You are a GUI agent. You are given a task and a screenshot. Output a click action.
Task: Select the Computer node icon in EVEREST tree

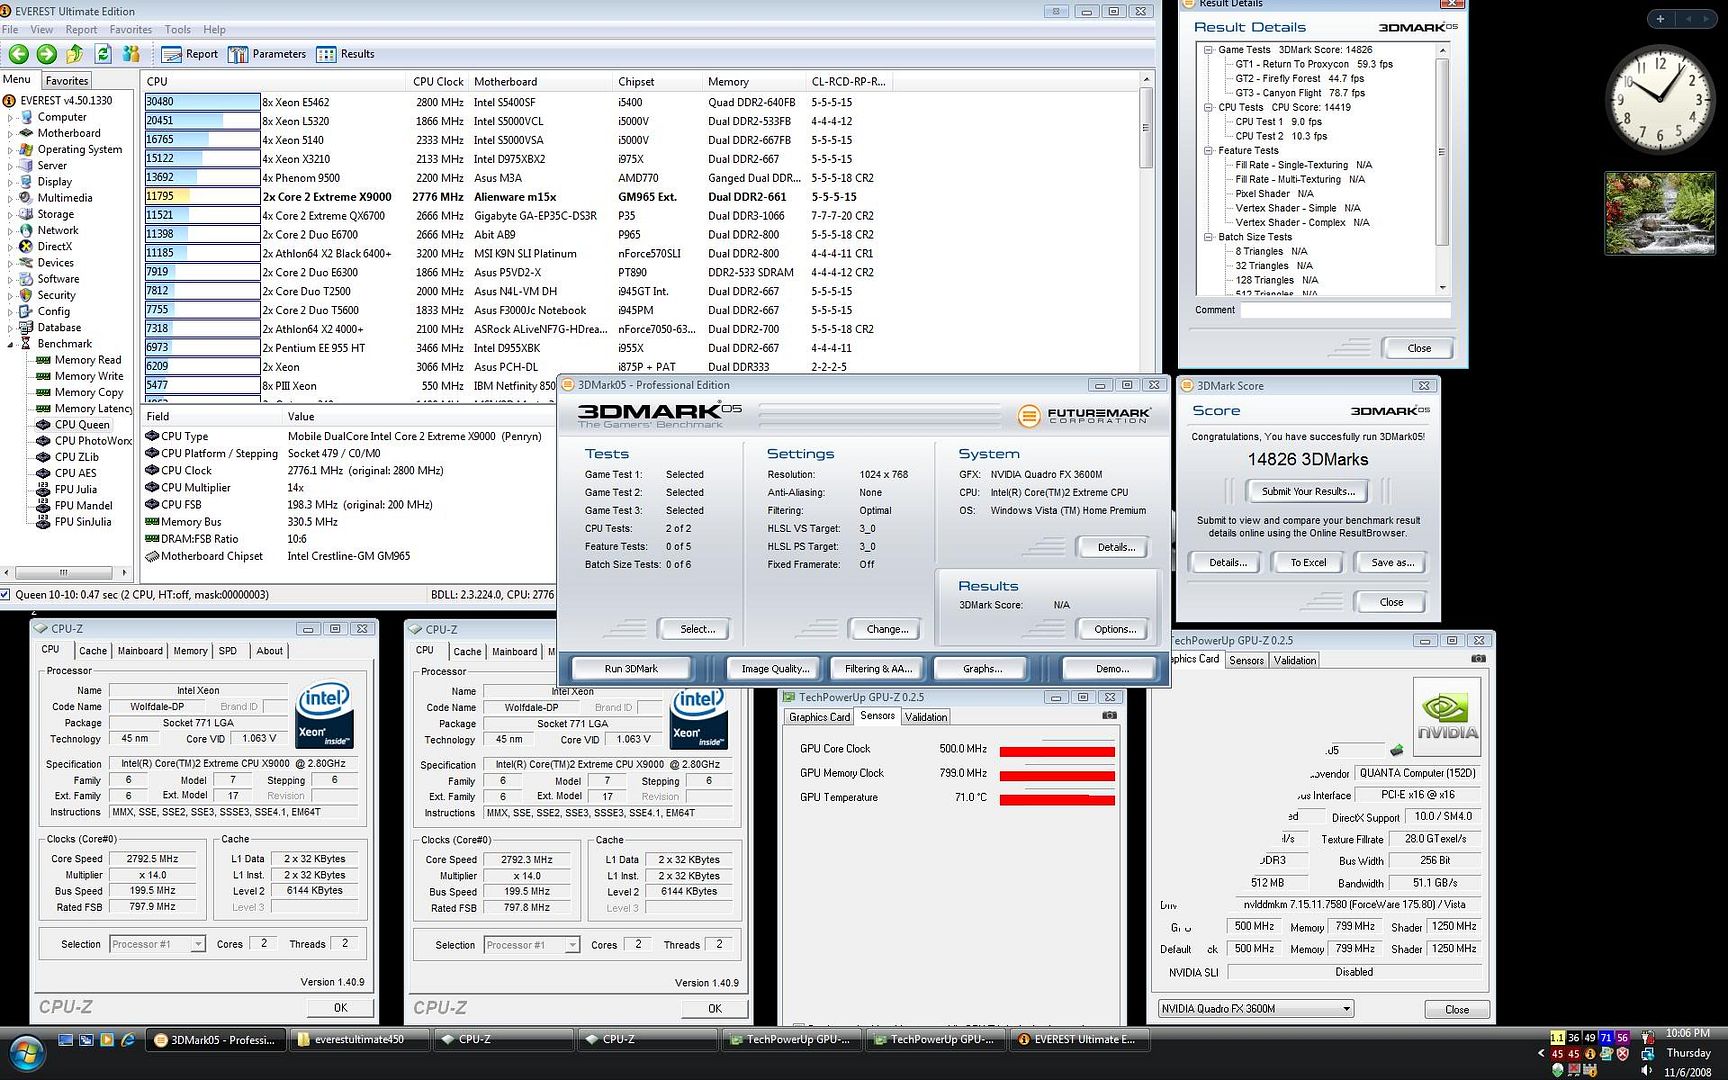[27, 117]
